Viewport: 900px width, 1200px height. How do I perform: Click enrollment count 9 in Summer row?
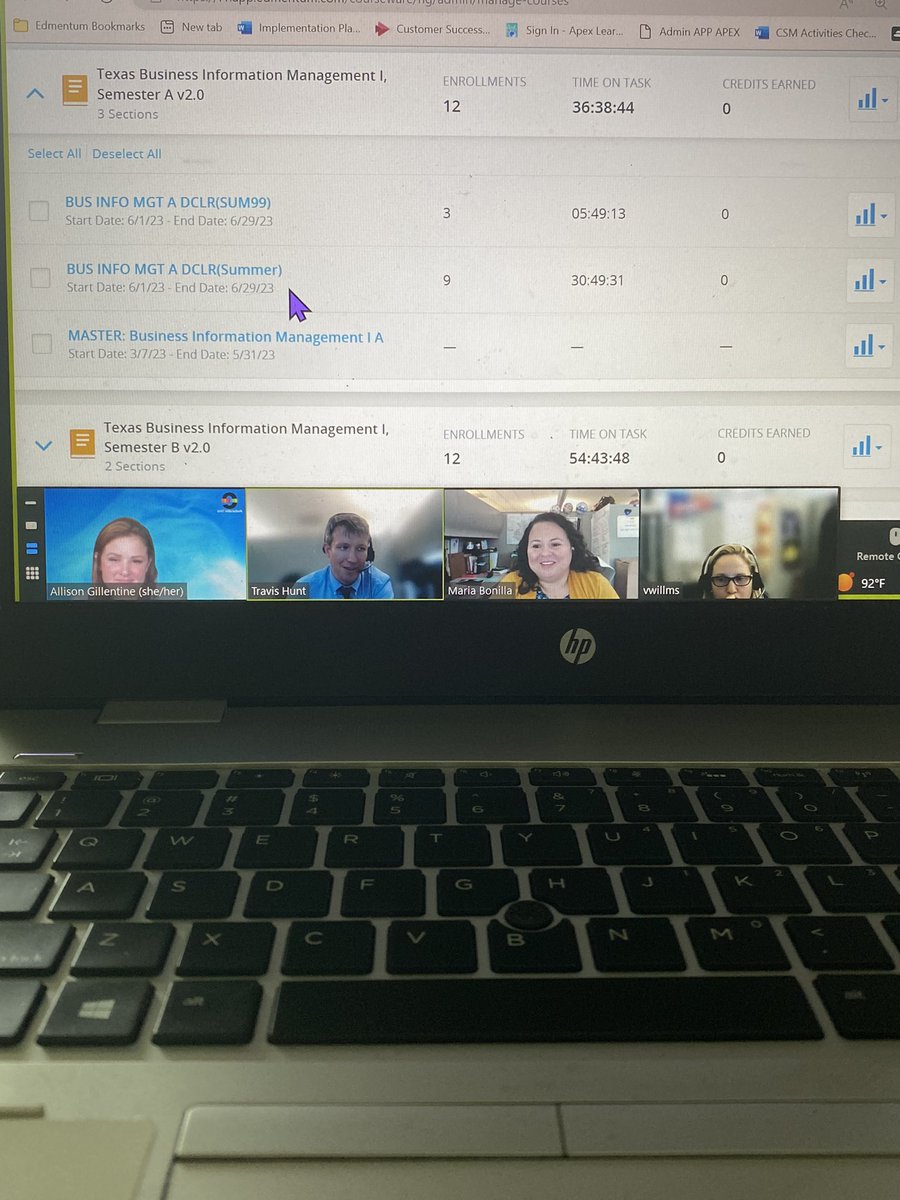(x=446, y=280)
